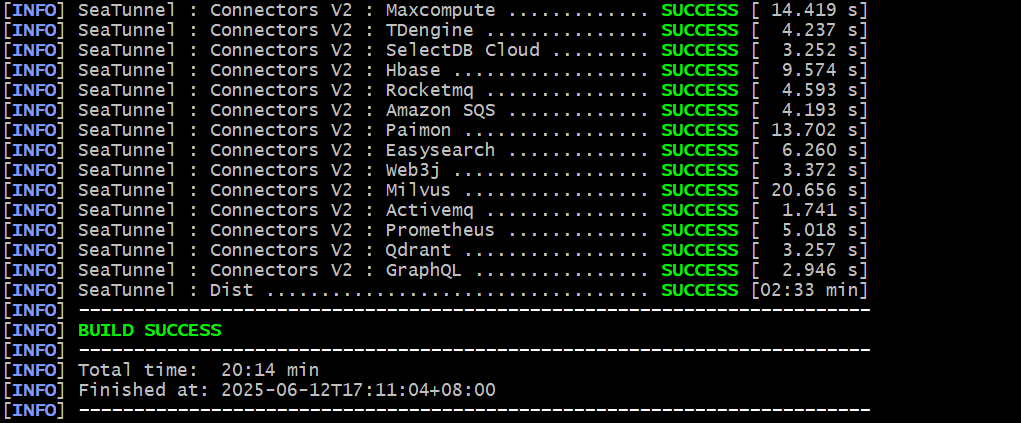
Task: Select the GraphQL connector text
Action: [424, 270]
